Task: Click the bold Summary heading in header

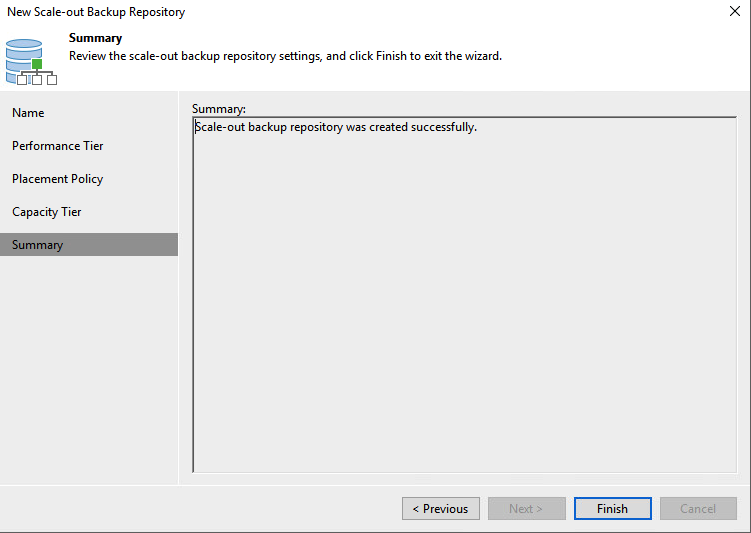Action: (x=95, y=38)
